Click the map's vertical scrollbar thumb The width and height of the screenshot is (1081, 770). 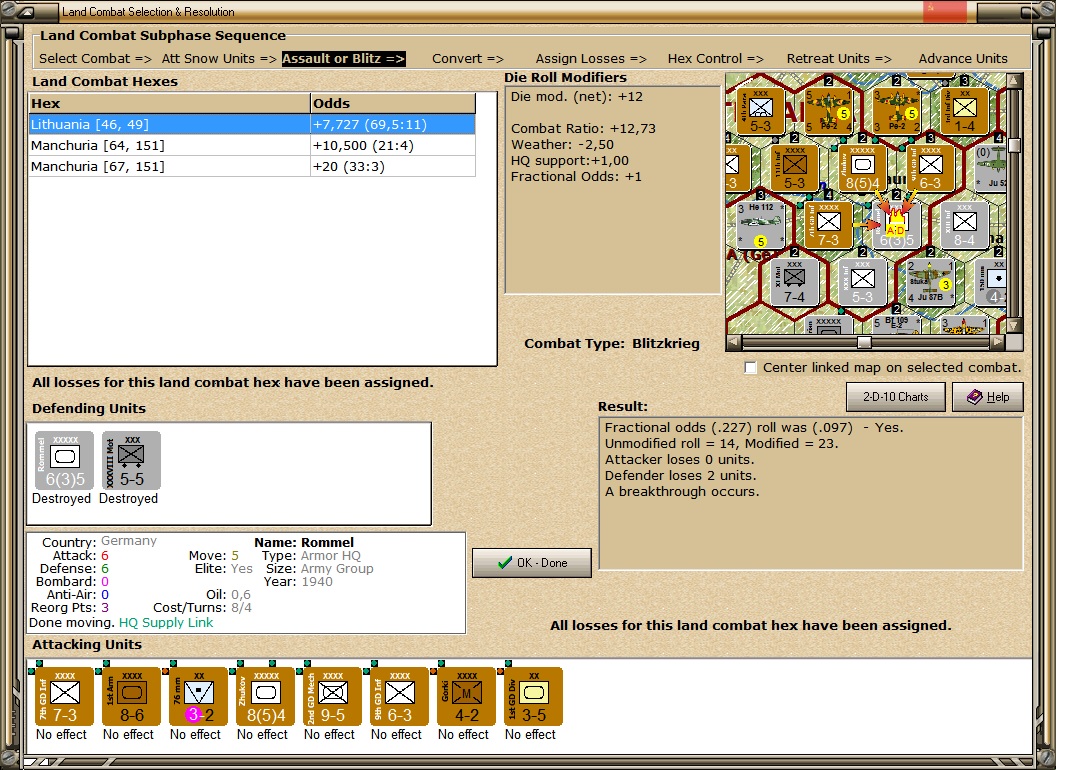pyautogui.click(x=1014, y=145)
